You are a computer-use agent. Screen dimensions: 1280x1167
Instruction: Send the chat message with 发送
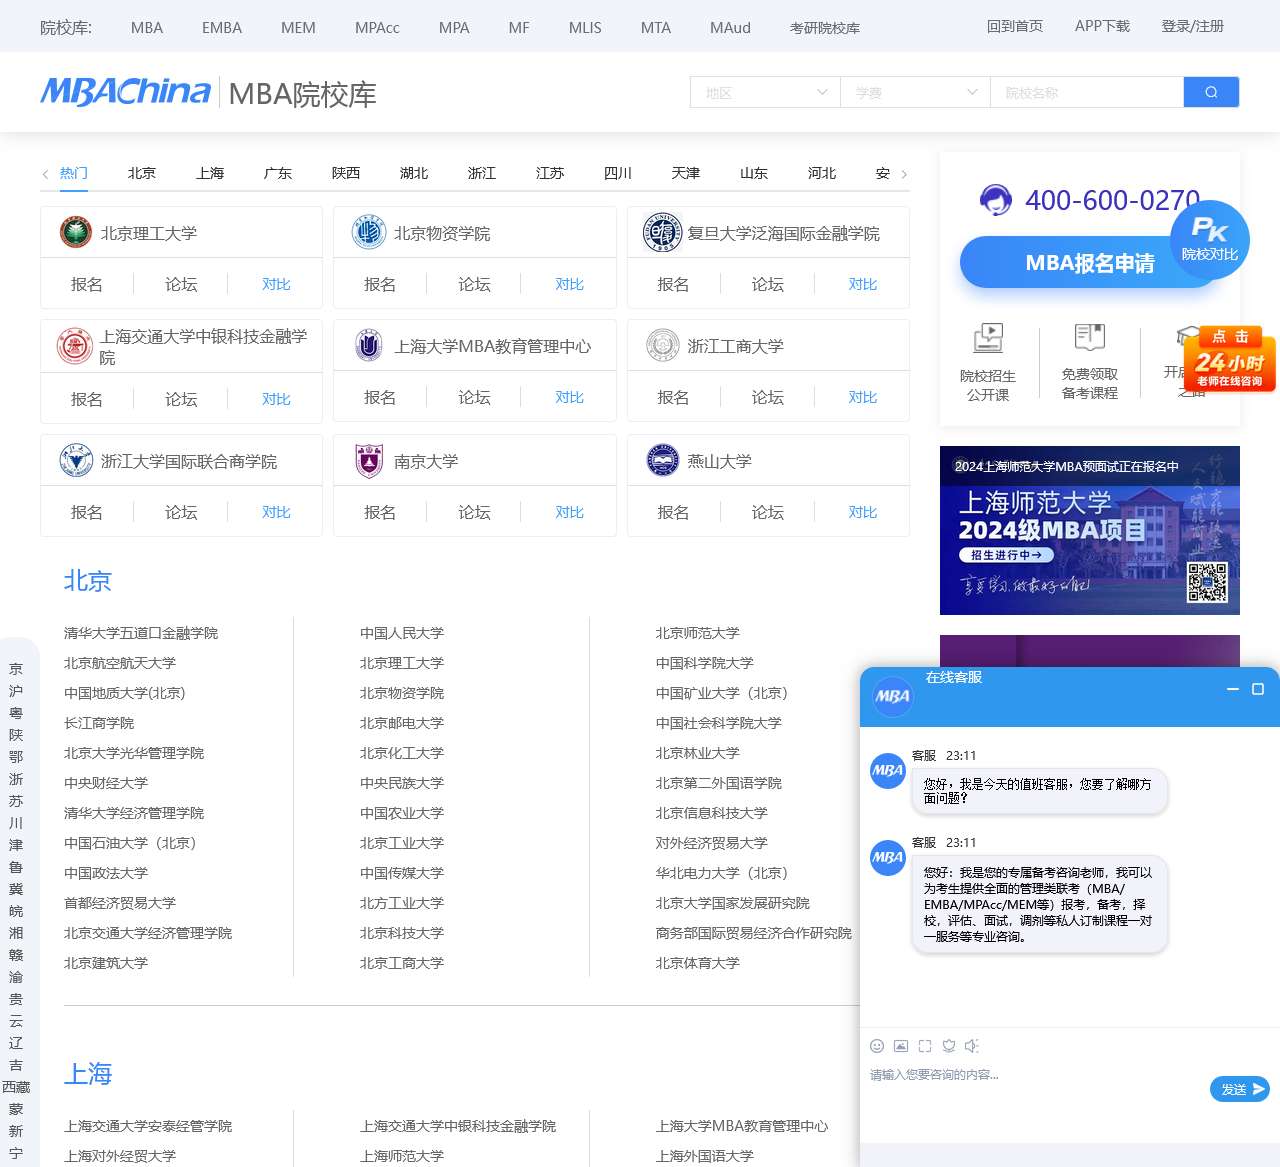1239,1089
